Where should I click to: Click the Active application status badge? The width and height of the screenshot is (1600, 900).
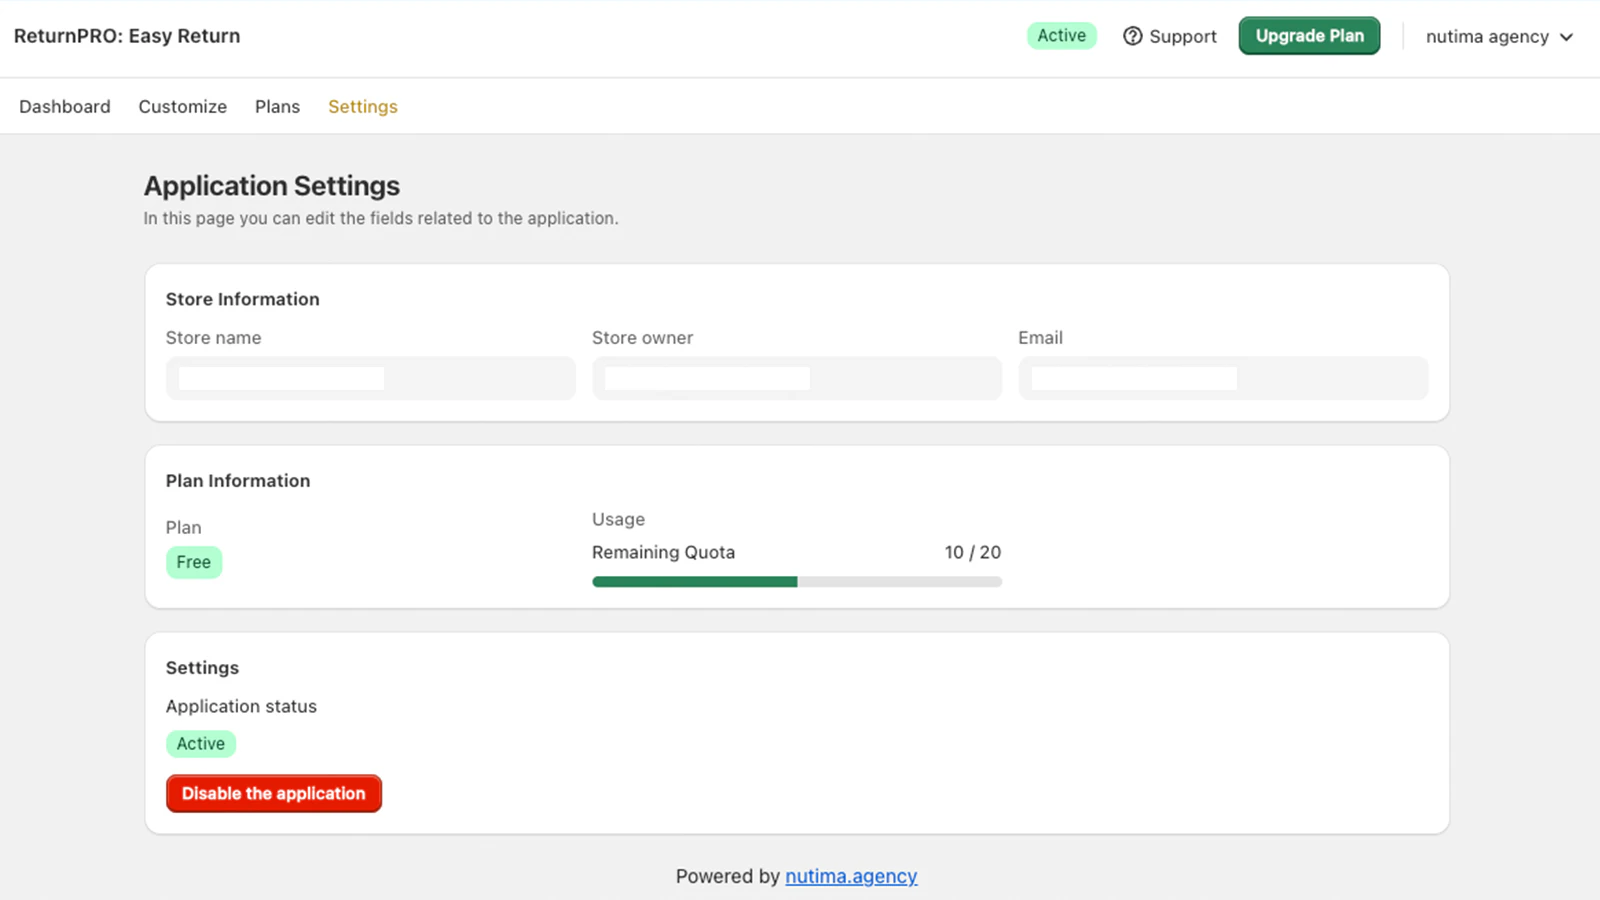click(x=201, y=743)
